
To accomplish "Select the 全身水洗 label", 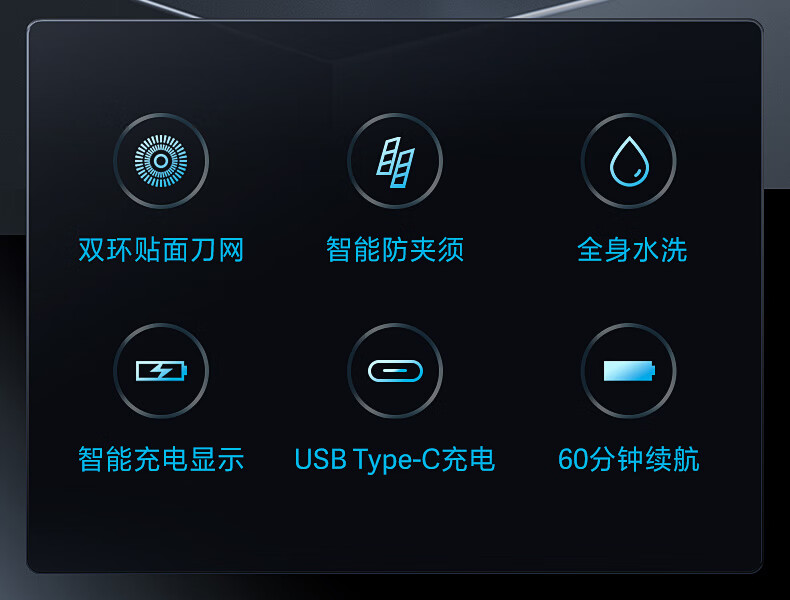I will (x=632, y=250).
